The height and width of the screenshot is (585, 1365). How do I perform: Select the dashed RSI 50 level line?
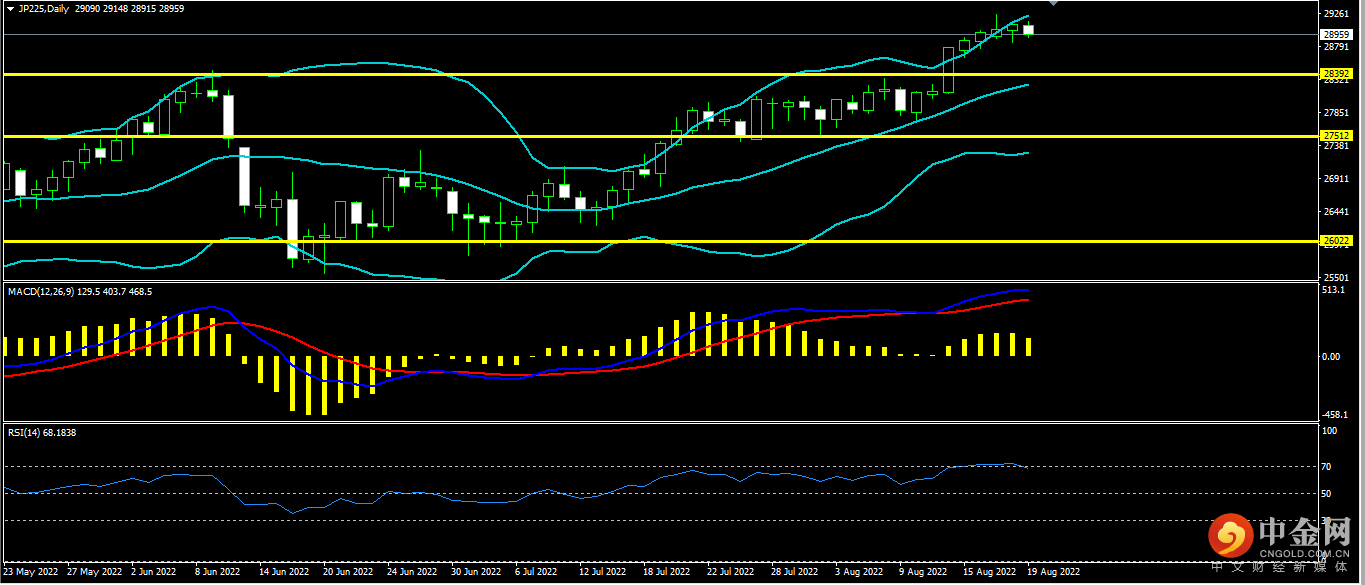click(x=660, y=493)
